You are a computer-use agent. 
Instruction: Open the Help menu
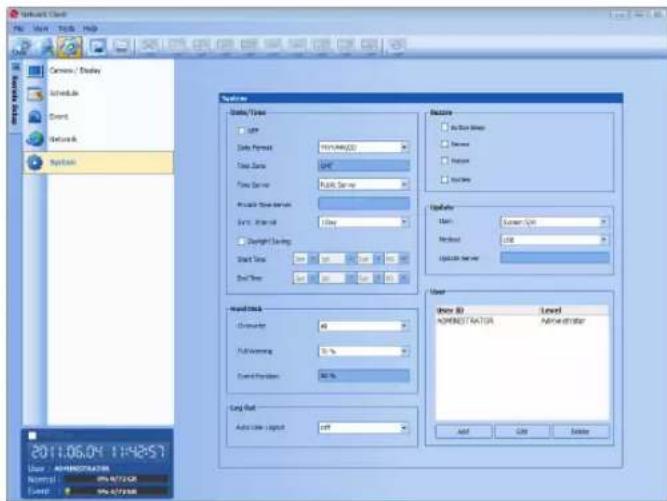pos(90,28)
